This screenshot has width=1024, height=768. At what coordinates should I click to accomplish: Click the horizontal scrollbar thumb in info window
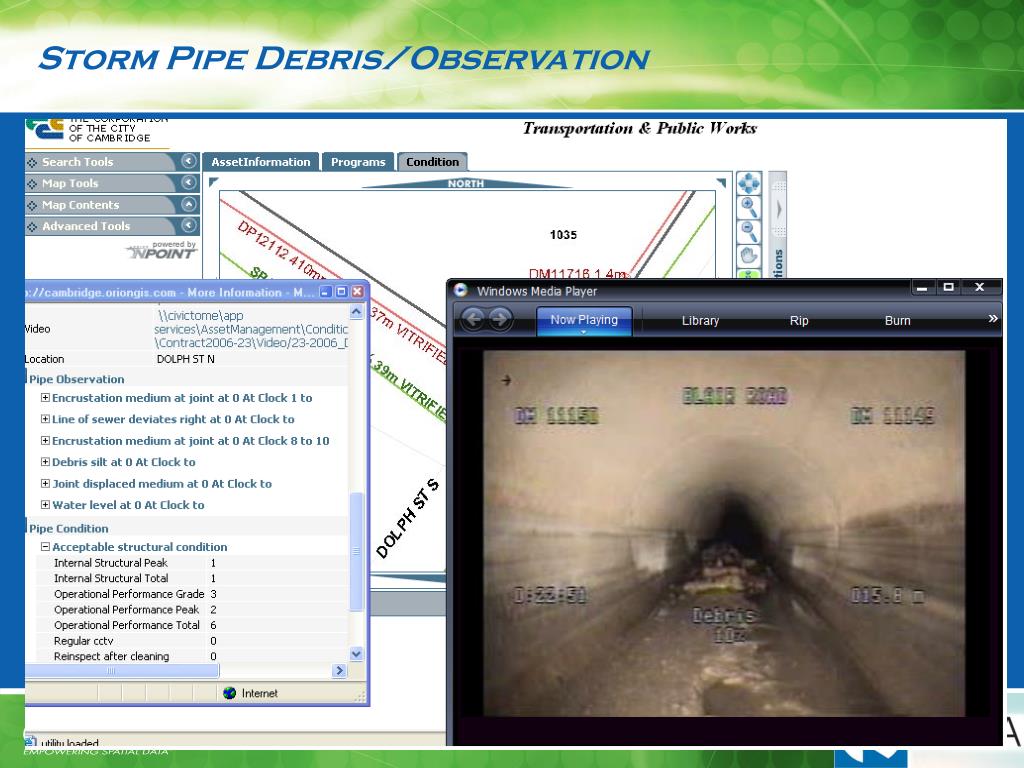(x=121, y=671)
